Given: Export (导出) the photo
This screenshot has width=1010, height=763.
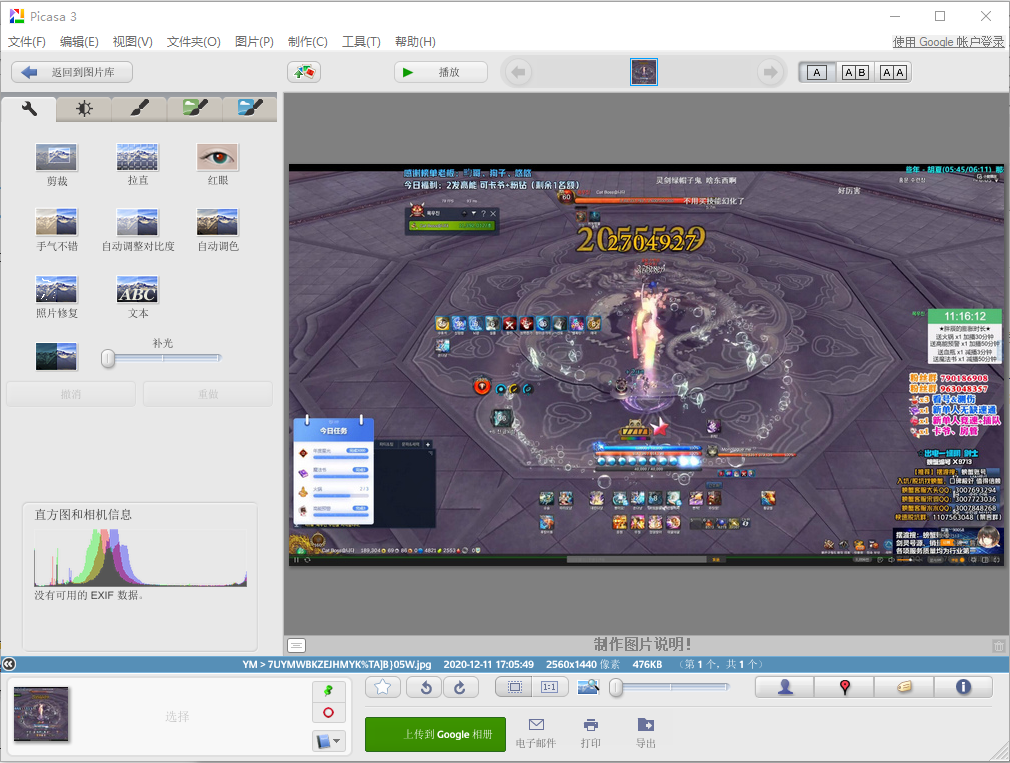Looking at the screenshot, I should [645, 733].
